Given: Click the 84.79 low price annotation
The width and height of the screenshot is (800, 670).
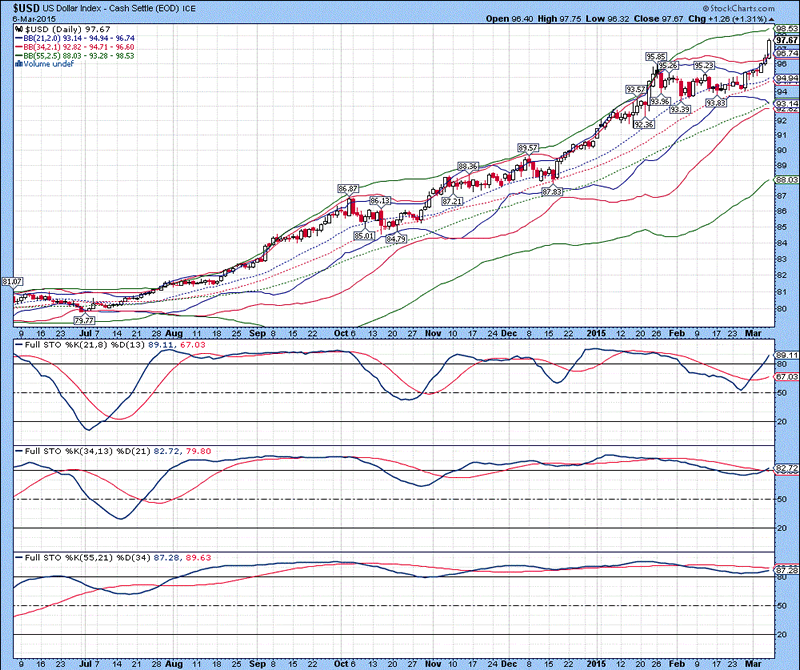Looking at the screenshot, I should 396,239.
